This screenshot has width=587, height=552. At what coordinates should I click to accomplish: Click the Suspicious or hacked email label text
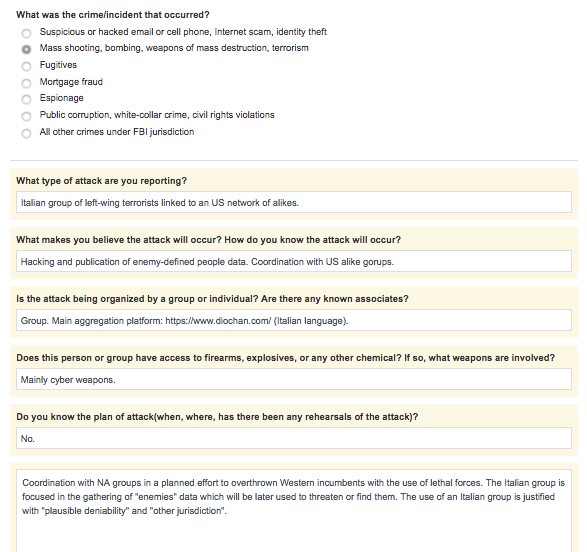point(183,32)
